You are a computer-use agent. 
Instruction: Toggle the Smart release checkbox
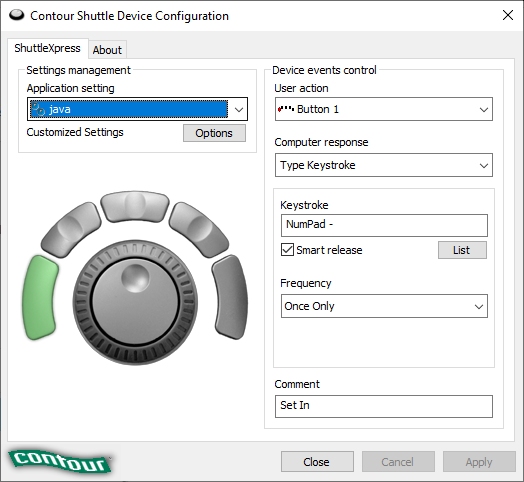tap(287, 250)
